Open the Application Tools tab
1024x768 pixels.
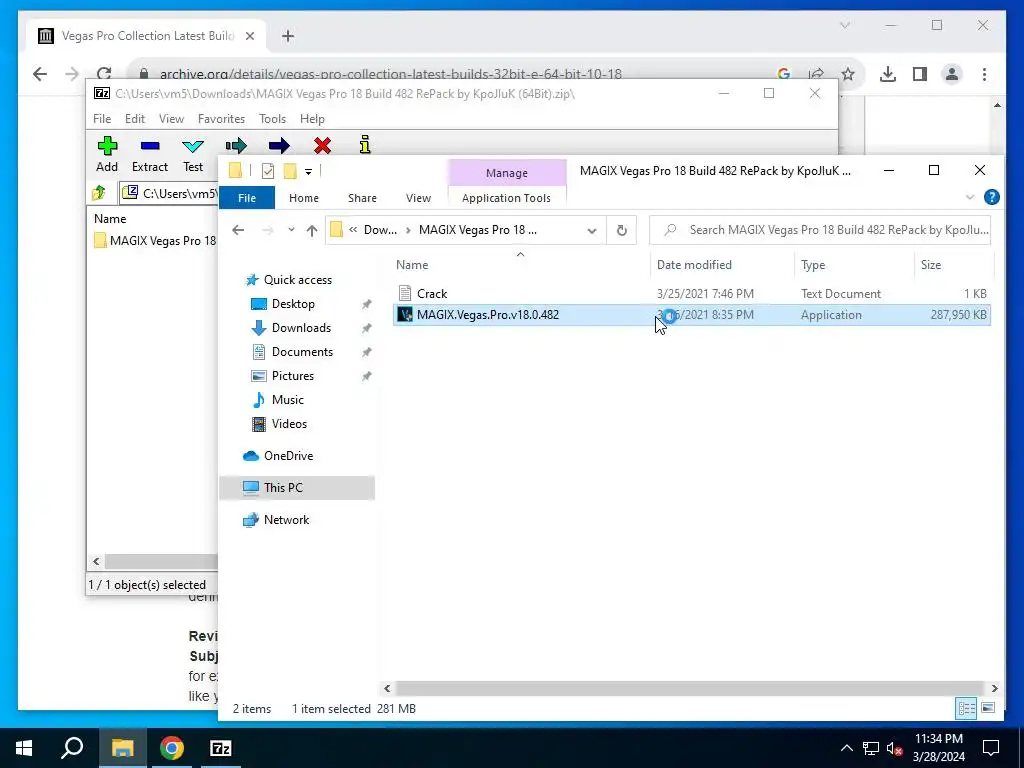pyautogui.click(x=506, y=198)
